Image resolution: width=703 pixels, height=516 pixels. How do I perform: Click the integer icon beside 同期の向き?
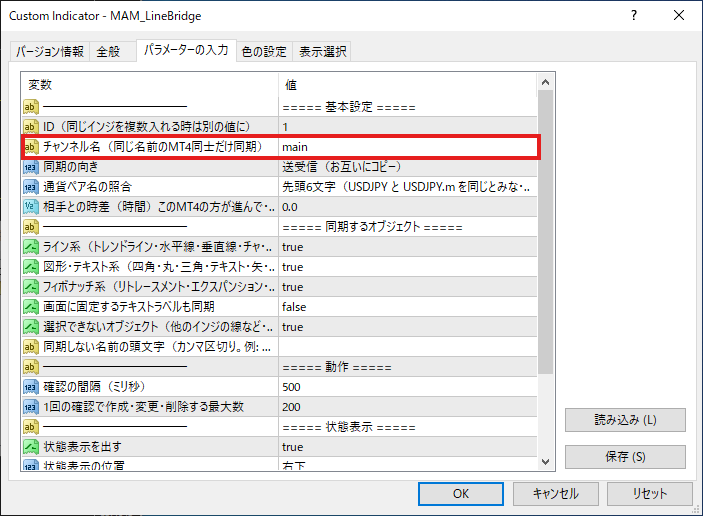(x=31, y=167)
